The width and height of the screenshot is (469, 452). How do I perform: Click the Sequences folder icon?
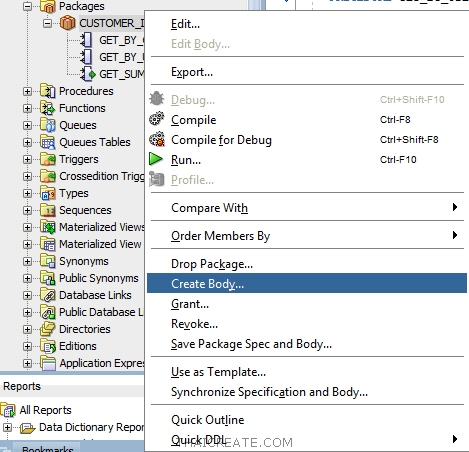[x=48, y=210]
